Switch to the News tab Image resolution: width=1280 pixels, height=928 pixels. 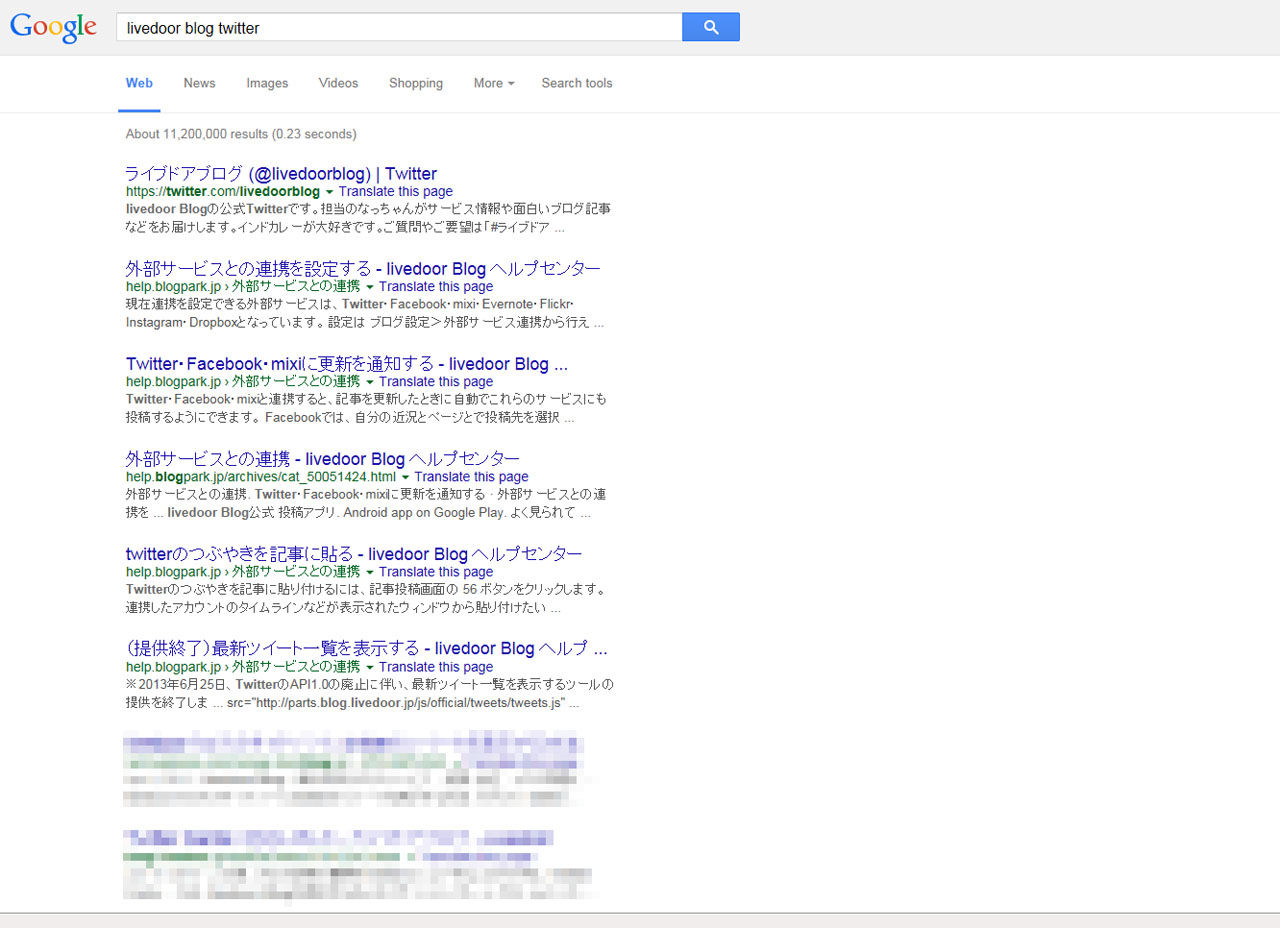(x=199, y=83)
